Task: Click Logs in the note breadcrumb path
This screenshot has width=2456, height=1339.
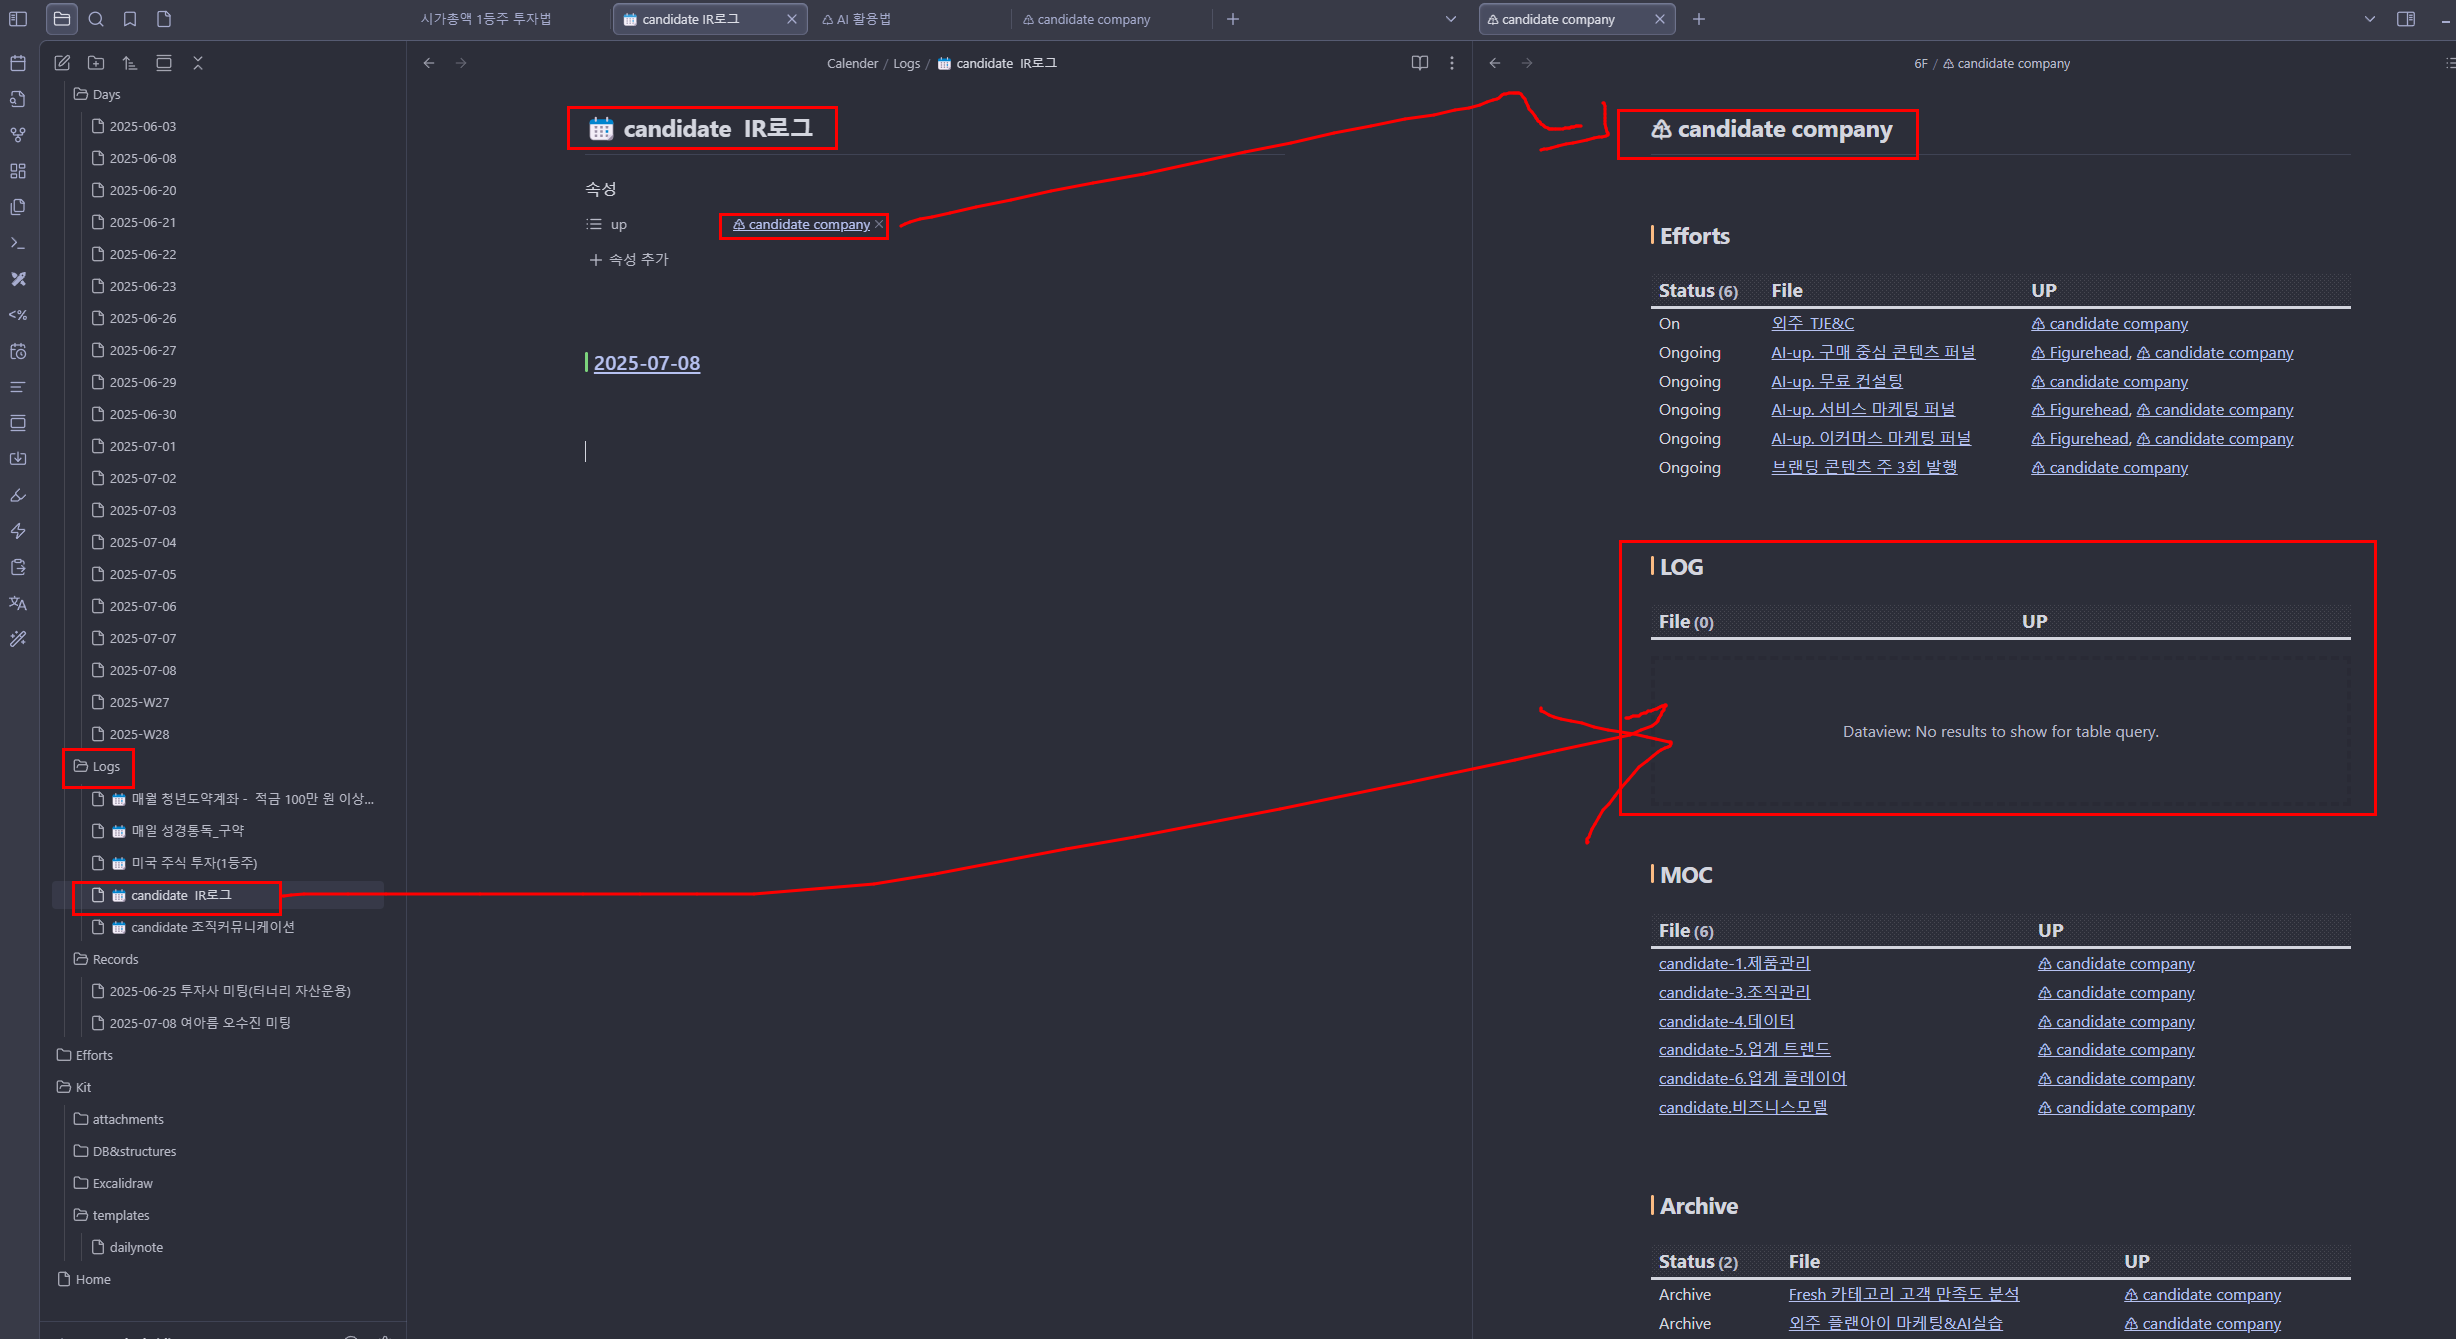Action: pyautogui.click(x=906, y=63)
